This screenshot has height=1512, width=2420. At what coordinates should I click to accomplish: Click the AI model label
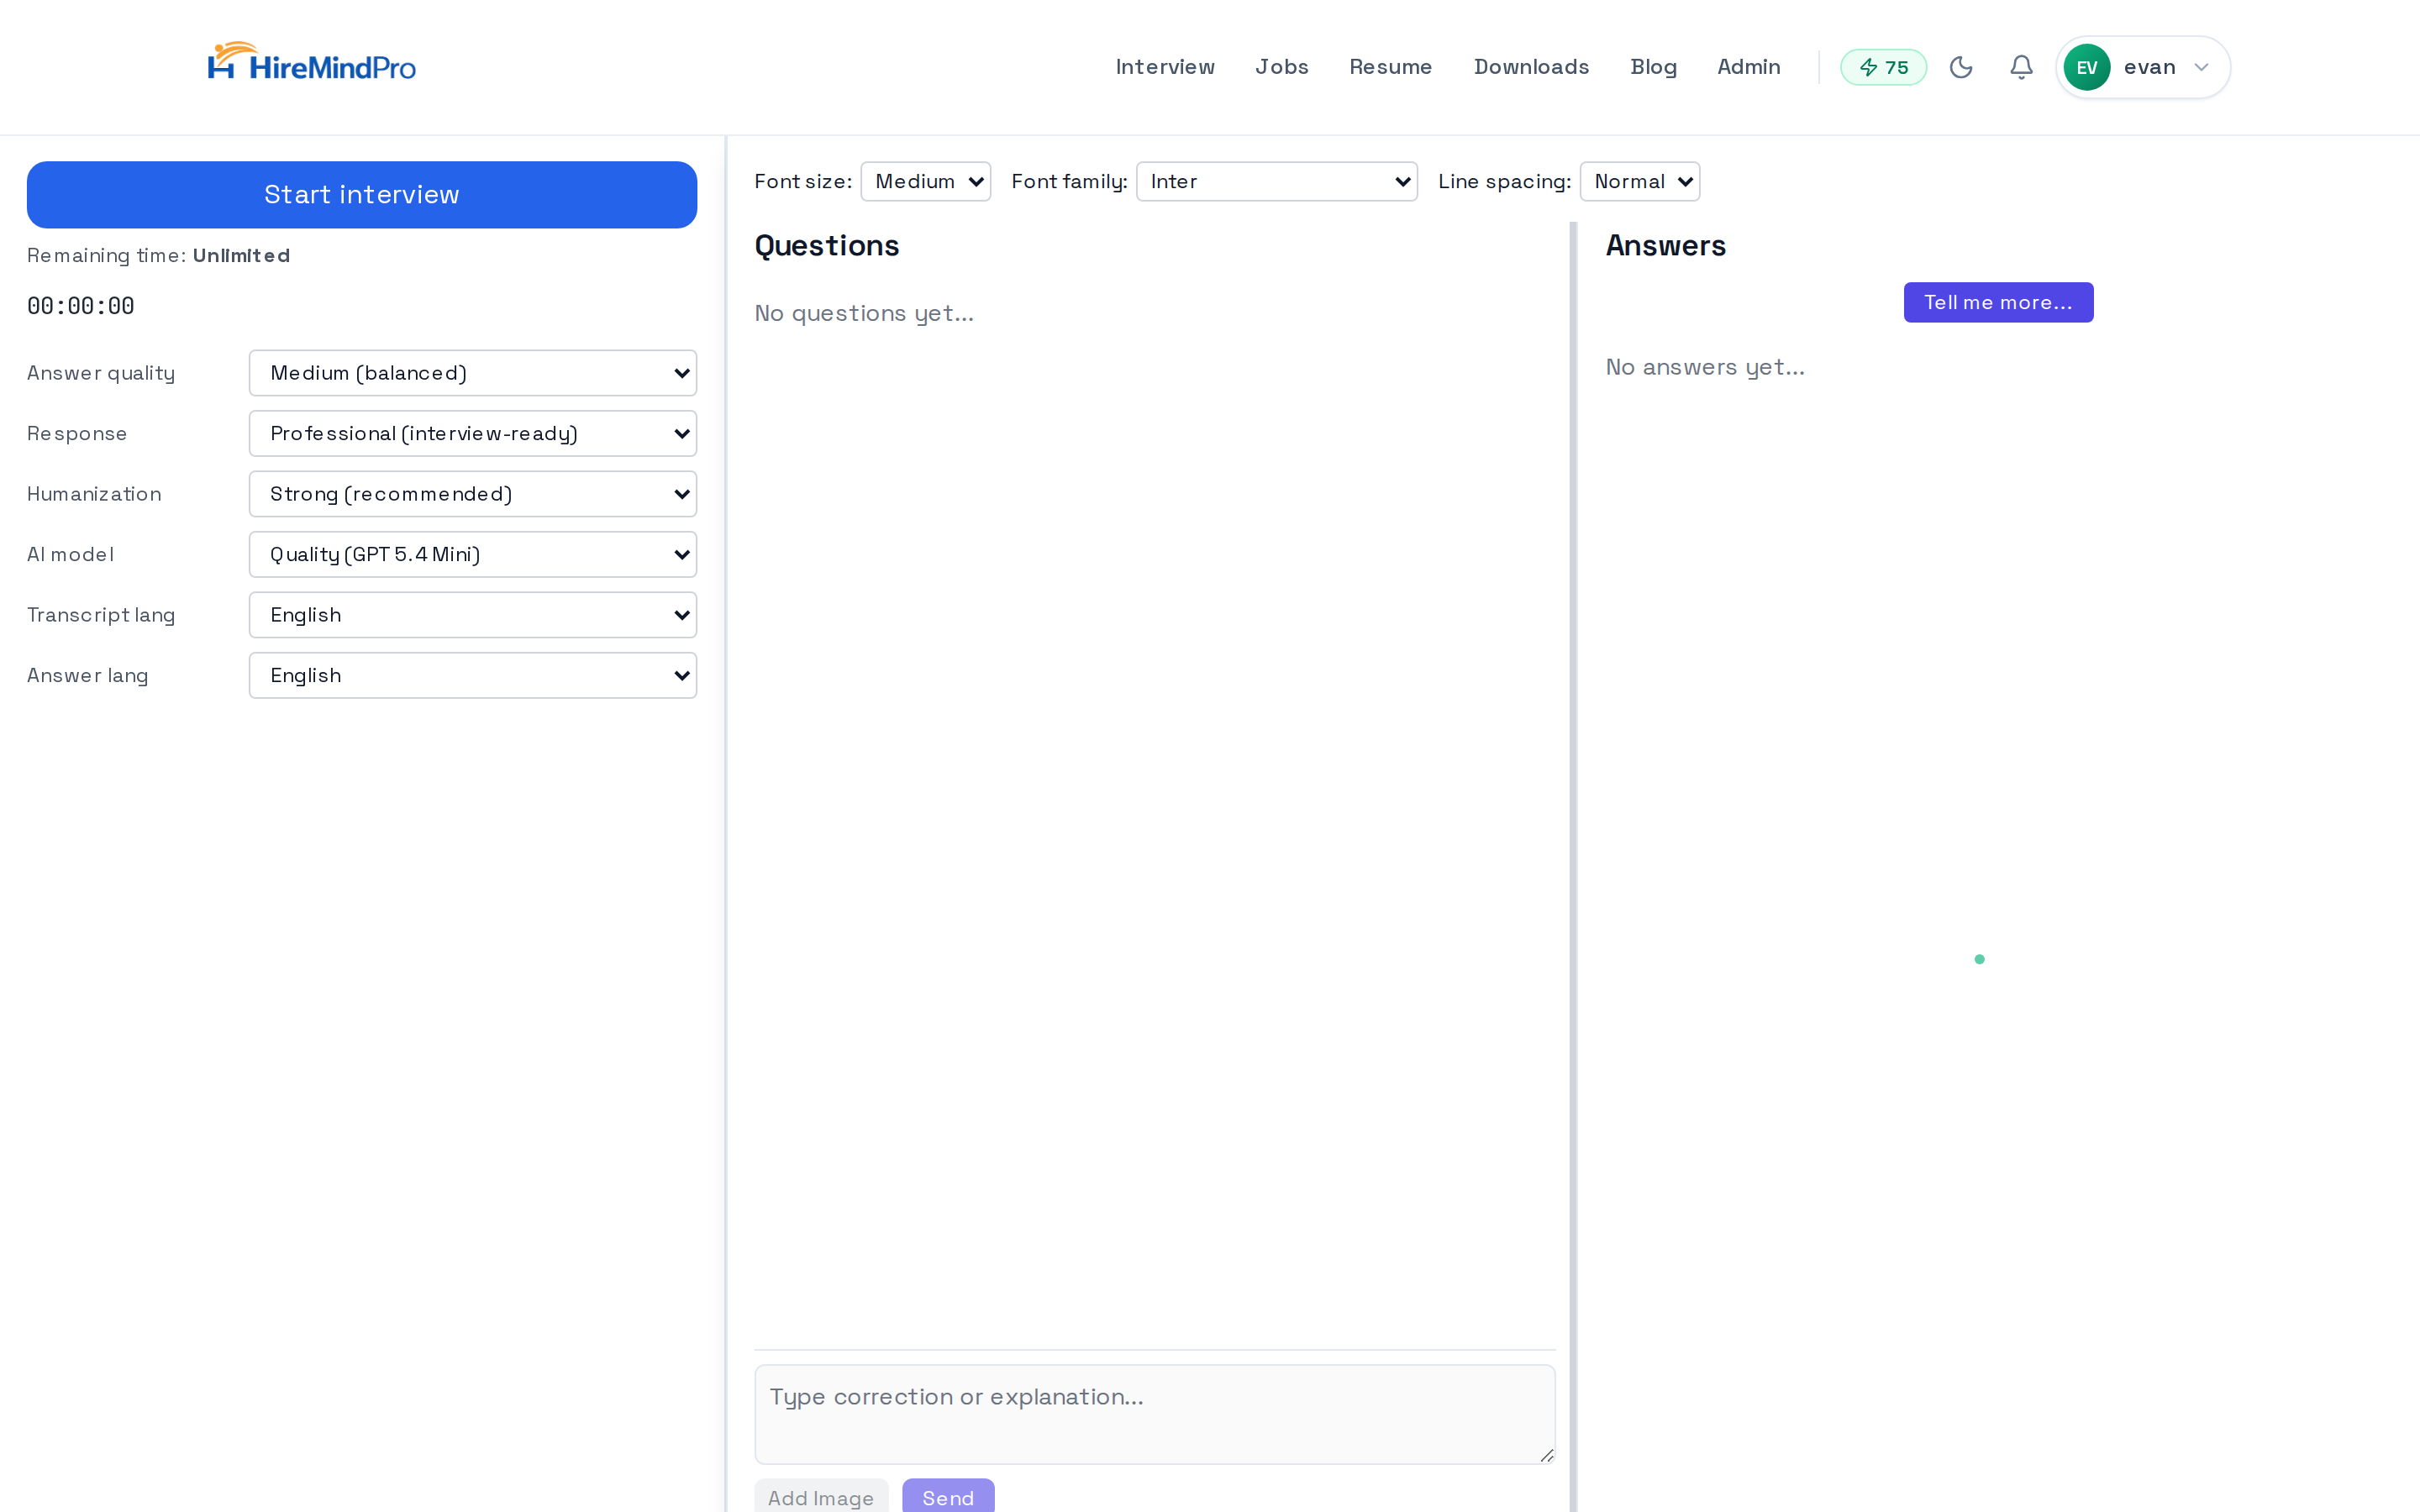pyautogui.click(x=71, y=554)
